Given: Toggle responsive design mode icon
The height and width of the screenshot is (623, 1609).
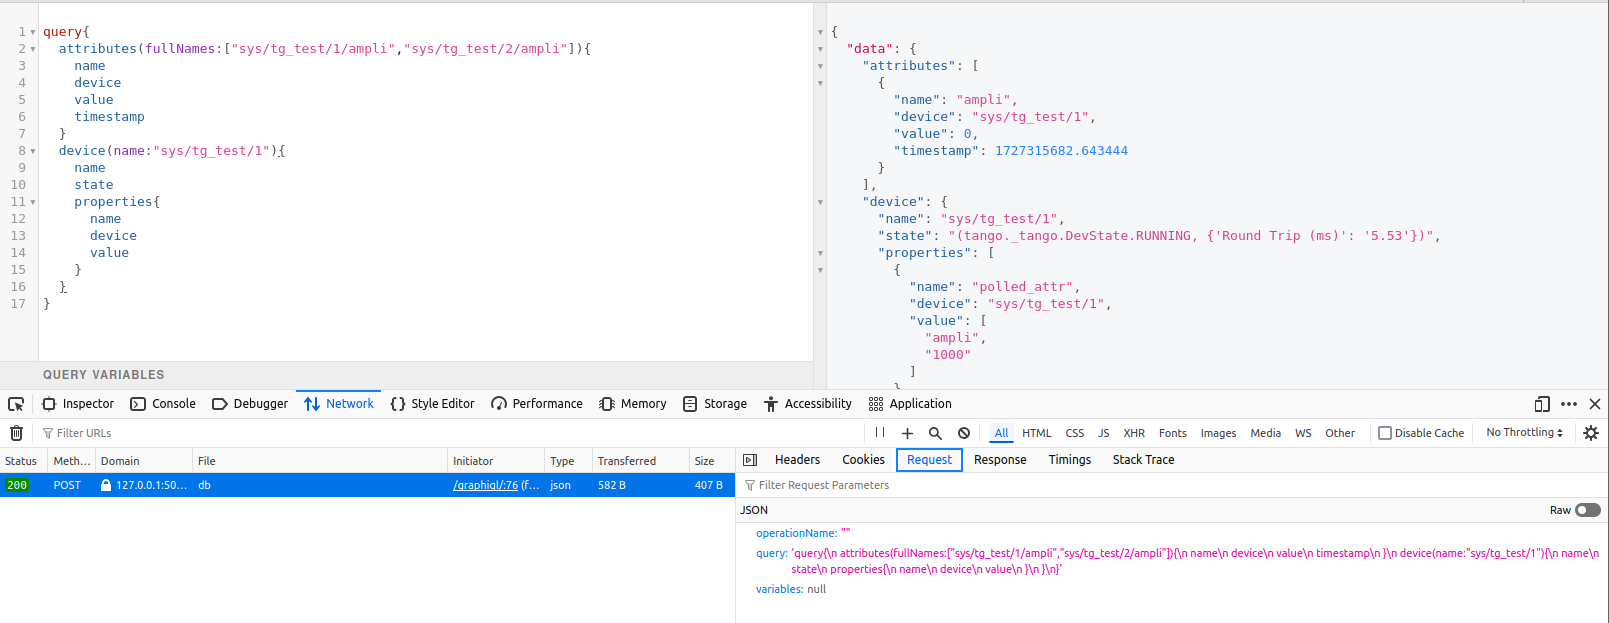Looking at the screenshot, I should click(x=1542, y=404).
